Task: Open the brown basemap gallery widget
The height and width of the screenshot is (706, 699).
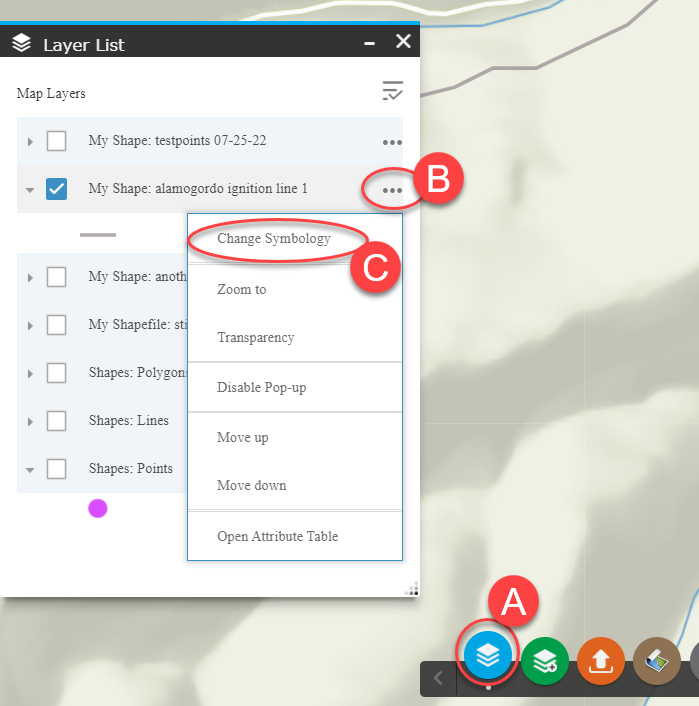Action: point(657,661)
